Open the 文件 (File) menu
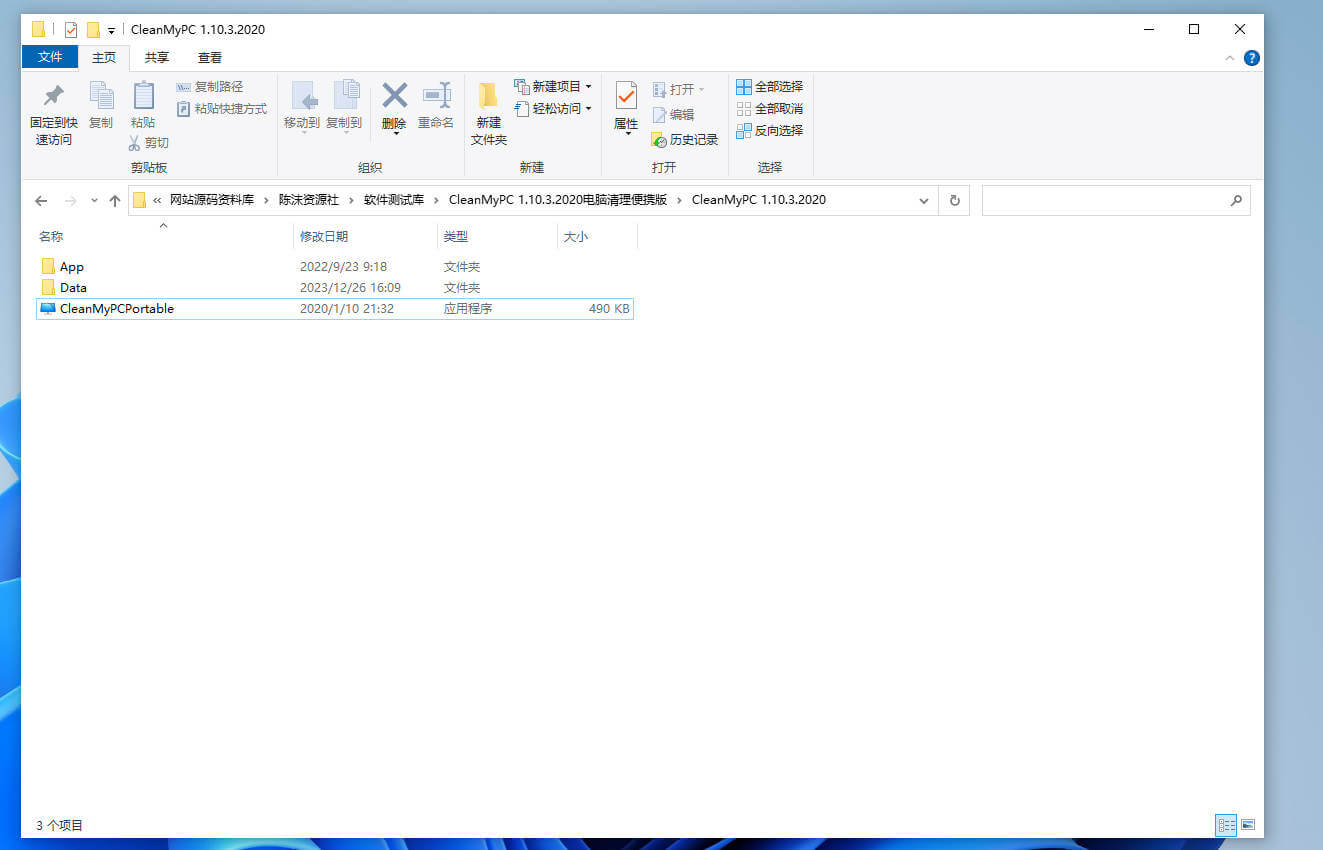The image size is (1323, 850). tap(49, 57)
